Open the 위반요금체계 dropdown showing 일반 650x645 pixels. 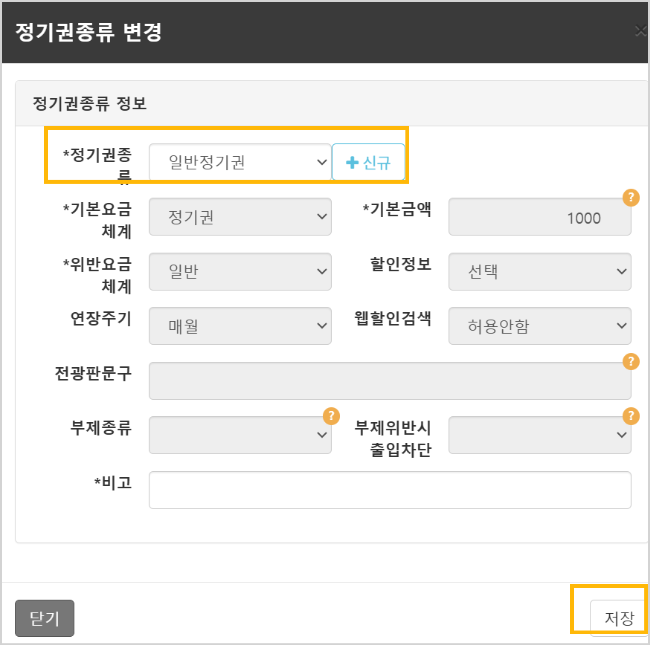point(240,272)
